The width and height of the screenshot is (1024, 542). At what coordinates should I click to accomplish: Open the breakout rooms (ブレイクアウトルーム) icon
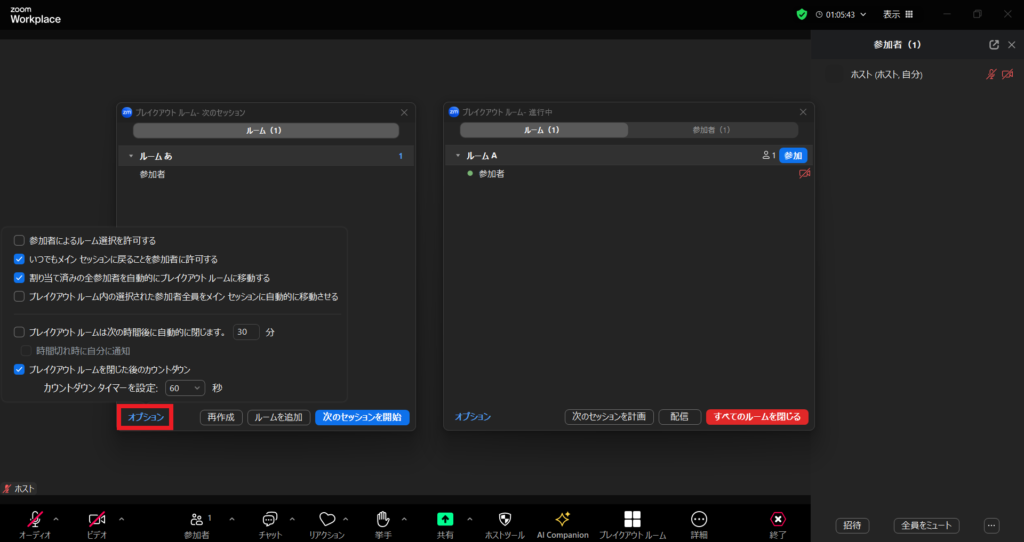pos(632,518)
